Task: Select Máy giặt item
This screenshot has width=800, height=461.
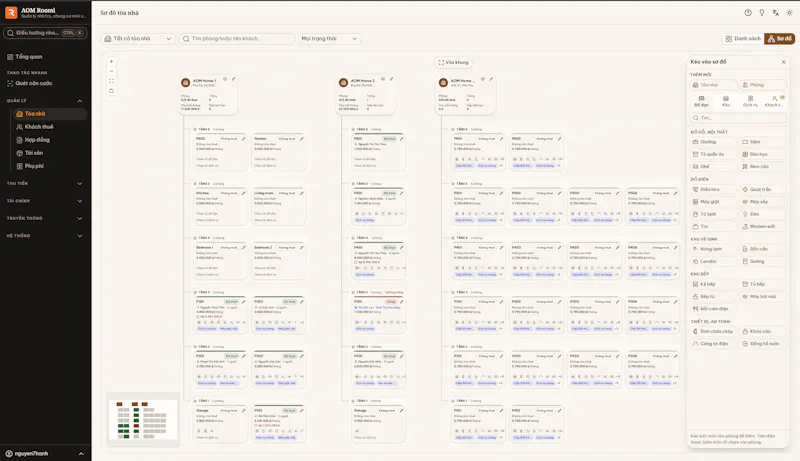Action: (713, 202)
